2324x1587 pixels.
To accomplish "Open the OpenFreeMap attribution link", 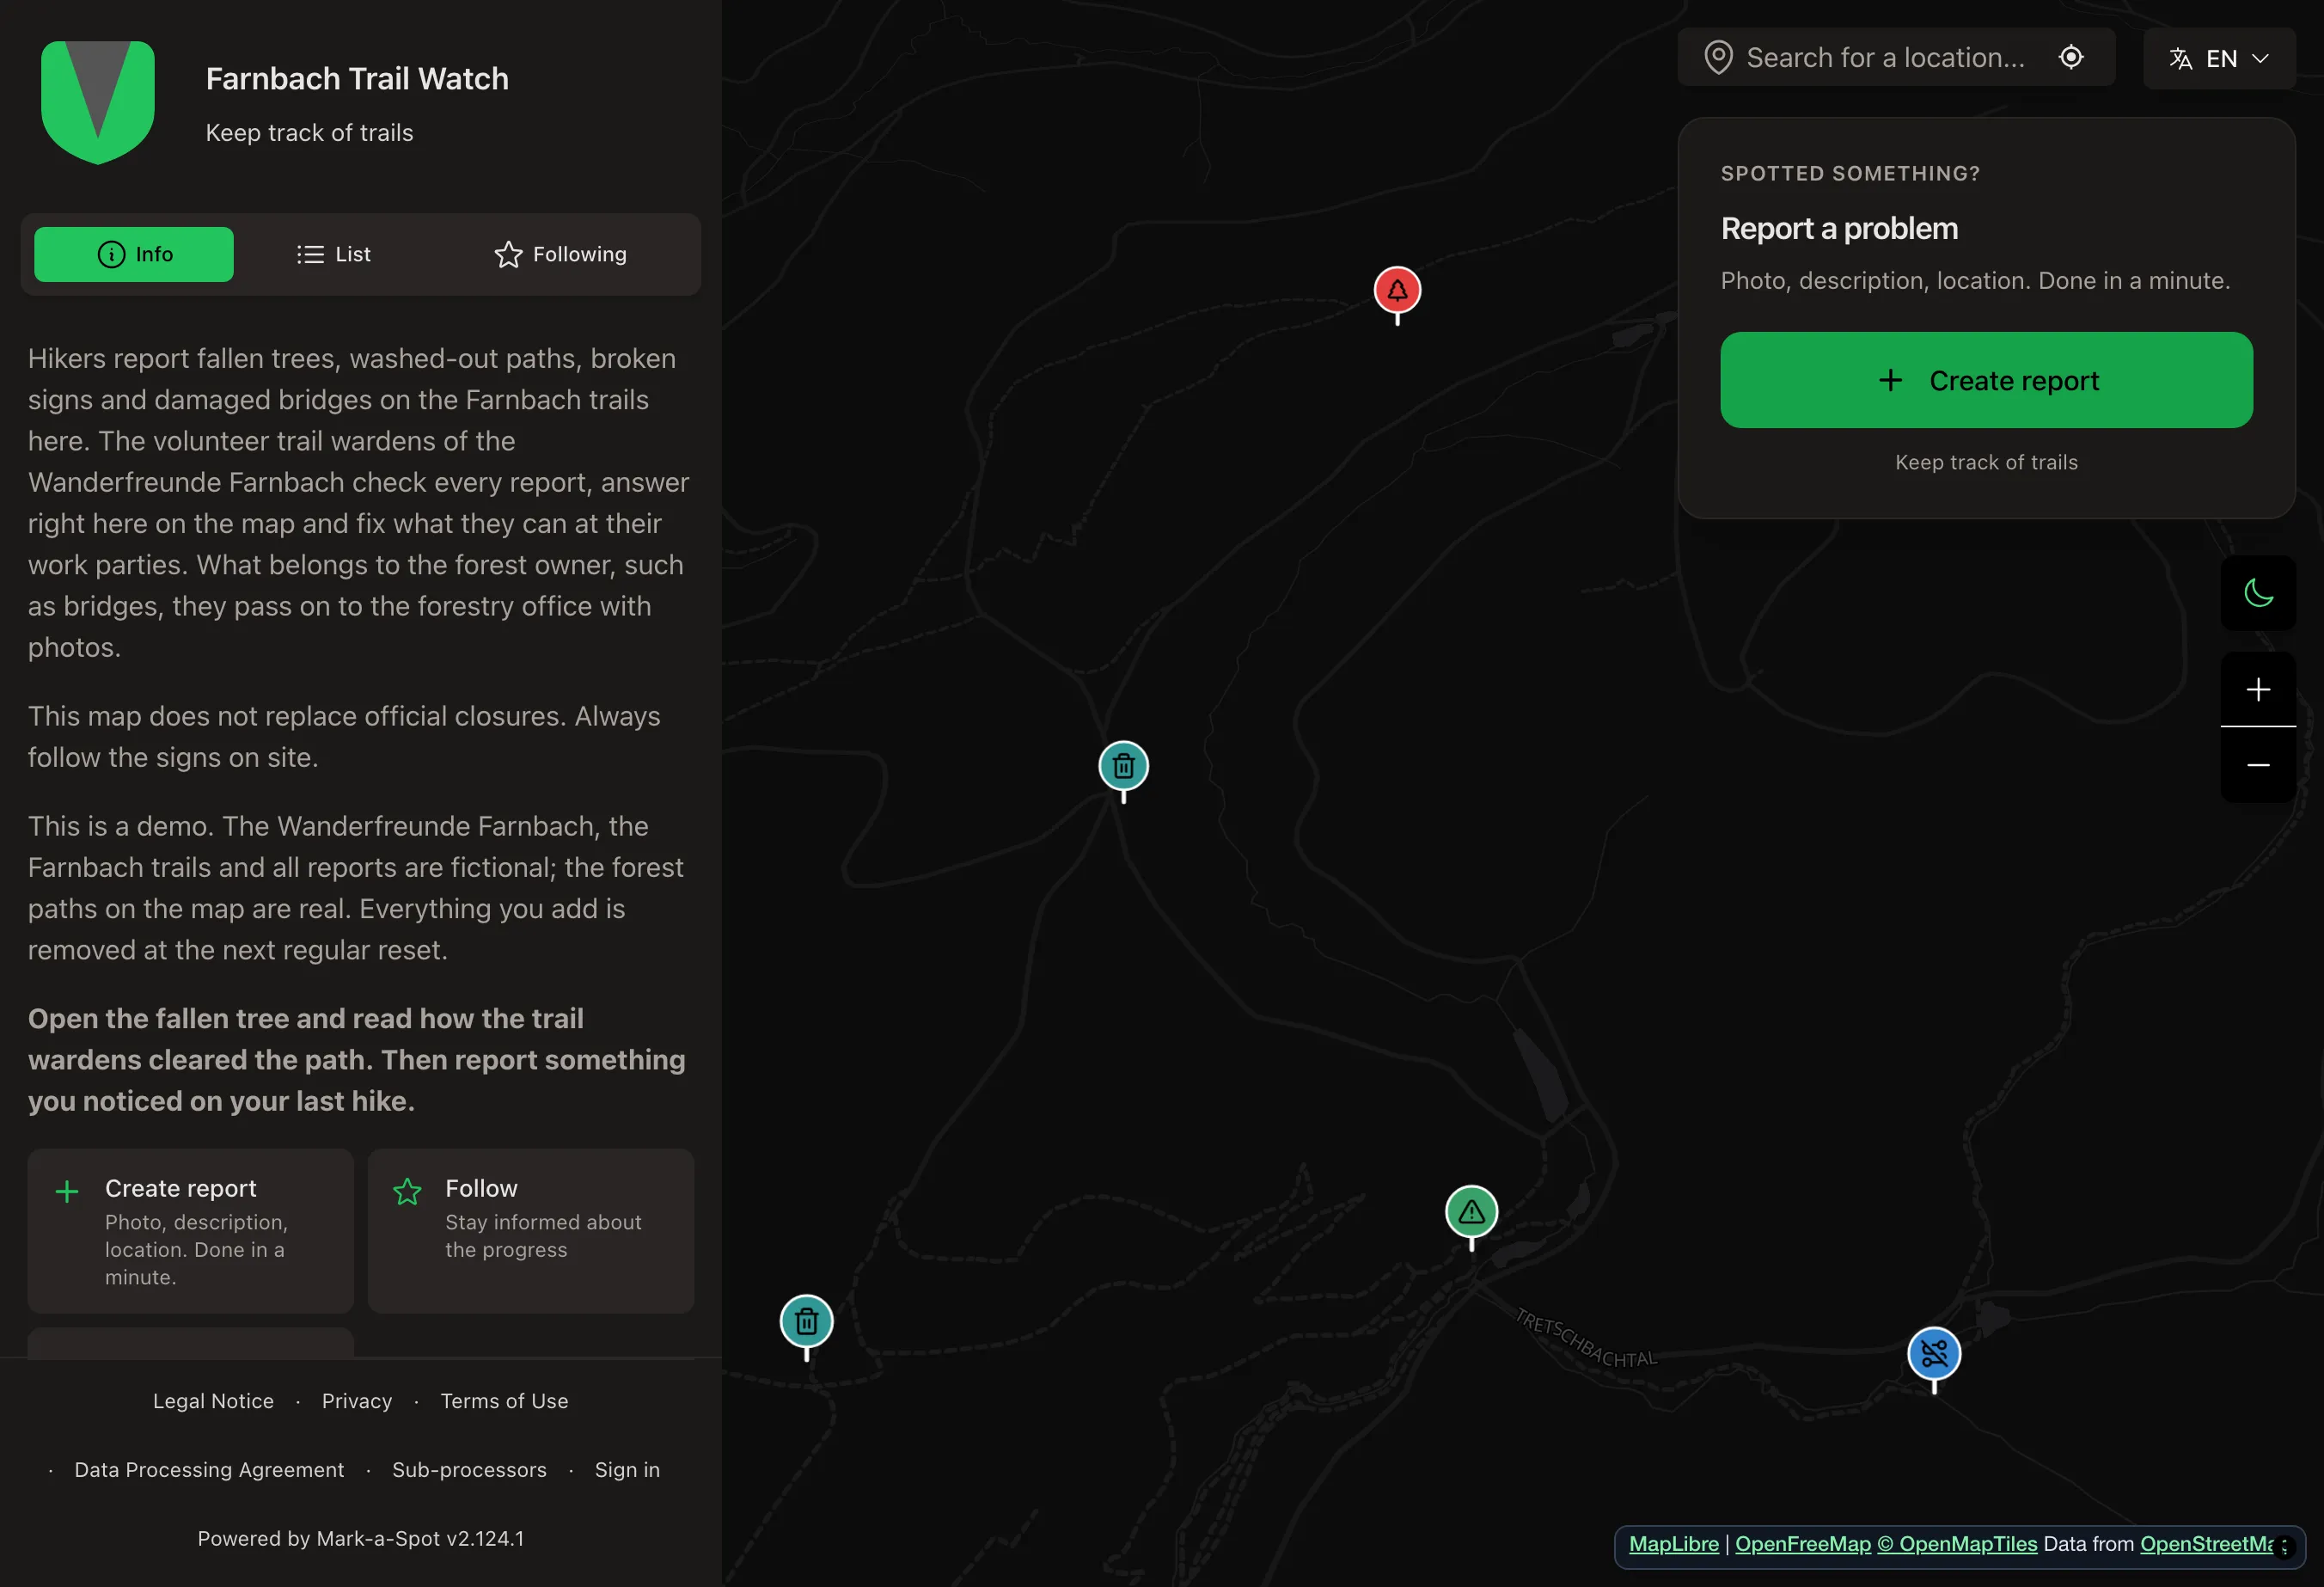I will click(x=1802, y=1544).
